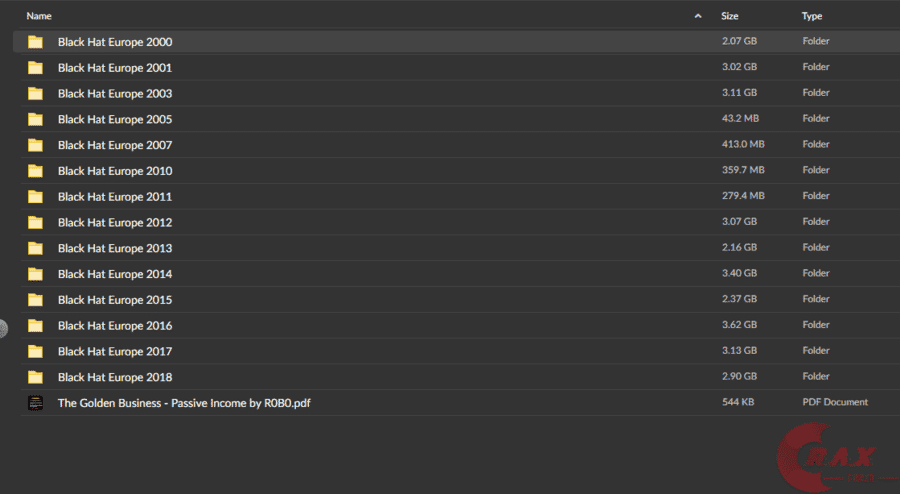Click the round handle at left edge
The image size is (900, 494).
pos(3,327)
